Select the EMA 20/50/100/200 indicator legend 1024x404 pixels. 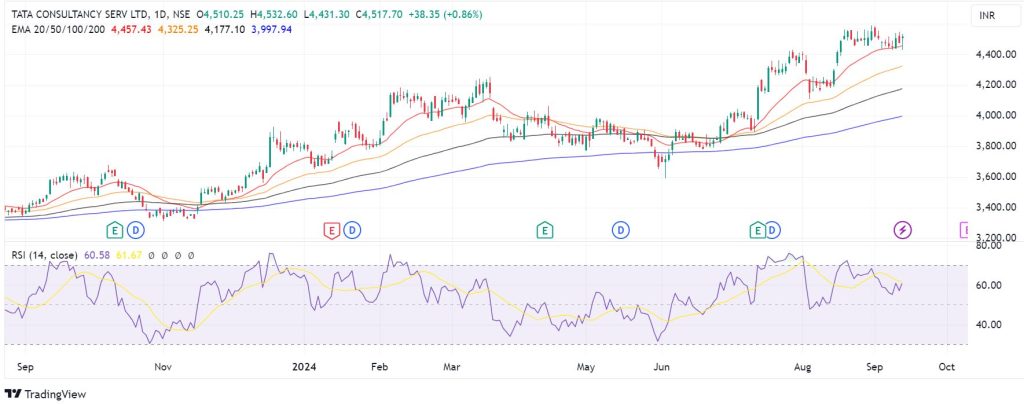[59, 29]
